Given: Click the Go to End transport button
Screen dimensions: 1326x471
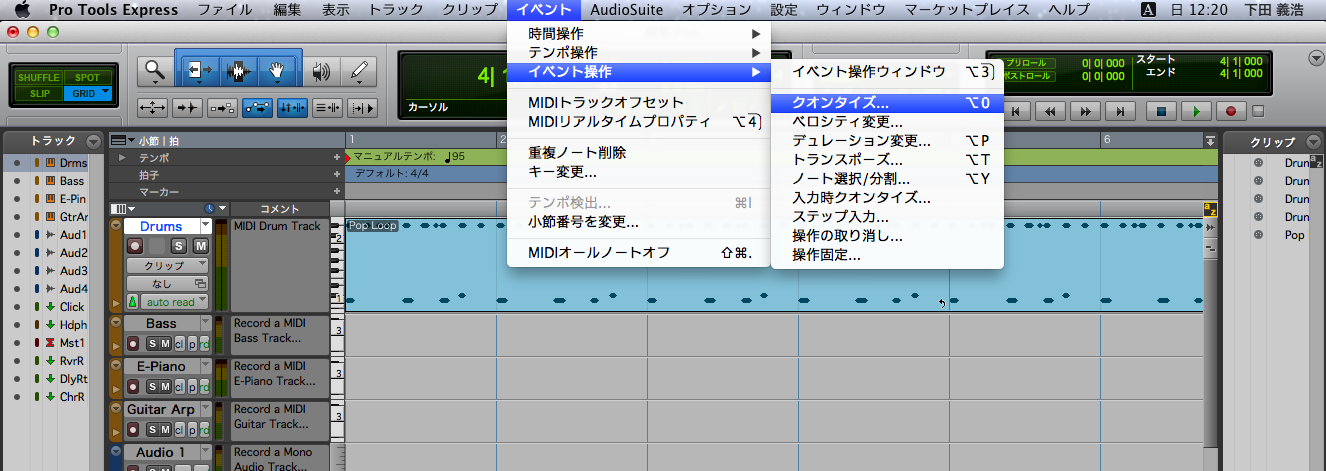Looking at the screenshot, I should pos(1122,111).
